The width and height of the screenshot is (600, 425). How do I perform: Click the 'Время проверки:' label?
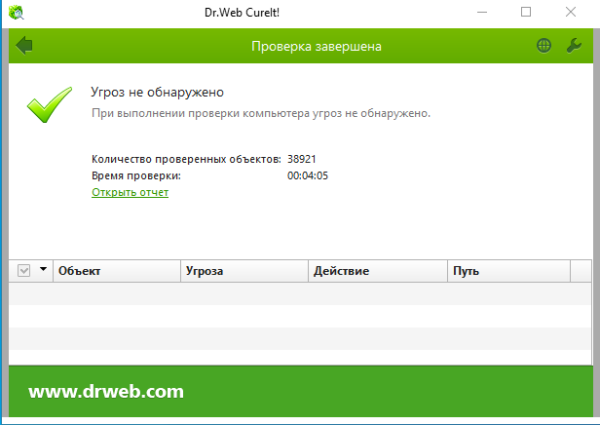[136, 176]
